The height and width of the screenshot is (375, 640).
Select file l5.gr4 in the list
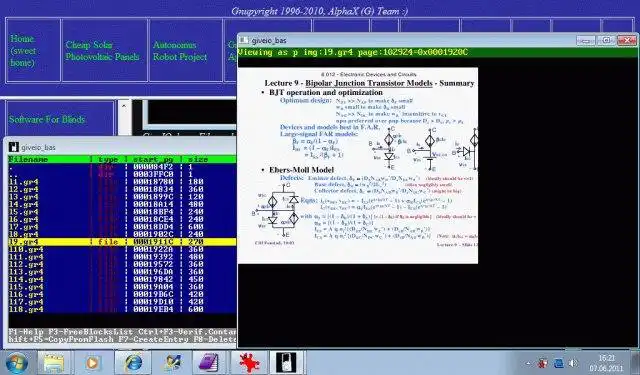point(24,212)
